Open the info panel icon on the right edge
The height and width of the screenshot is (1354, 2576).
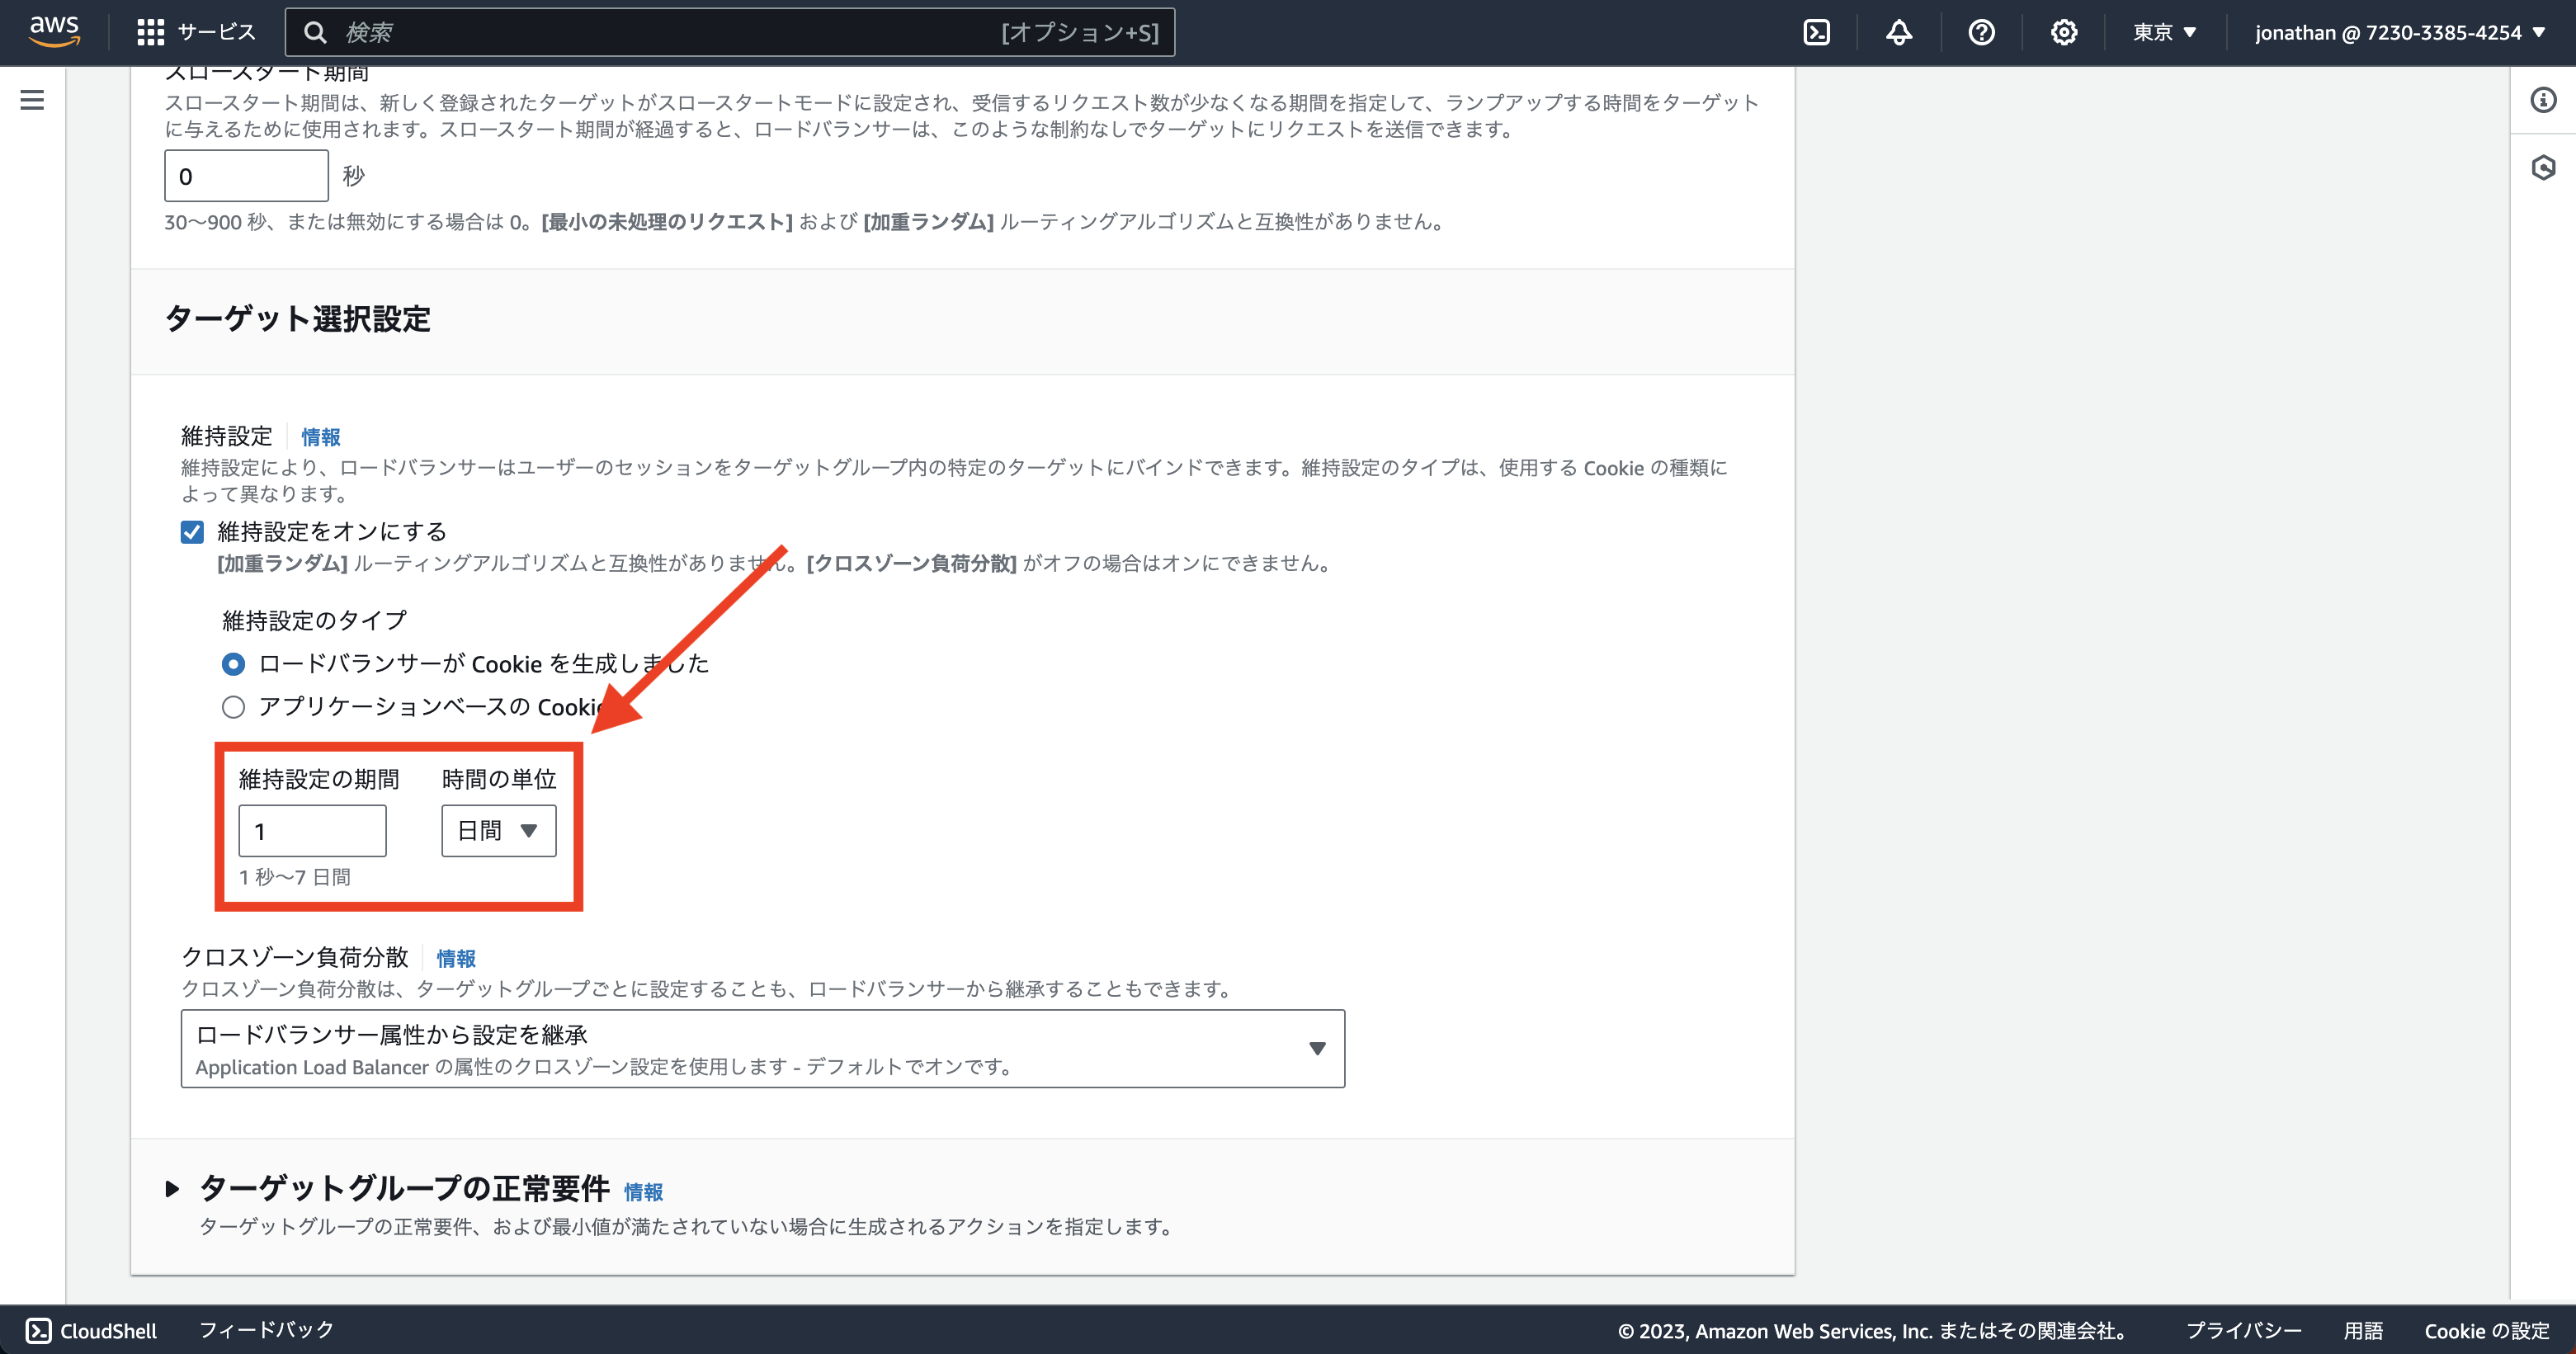(x=2543, y=100)
